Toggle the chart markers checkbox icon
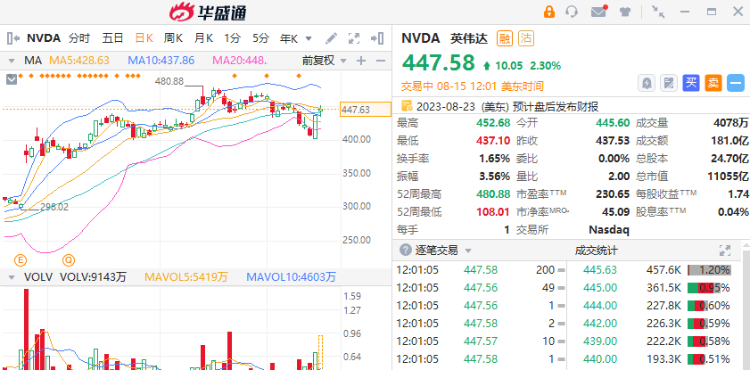This screenshot has height=370, width=750. click(11, 79)
